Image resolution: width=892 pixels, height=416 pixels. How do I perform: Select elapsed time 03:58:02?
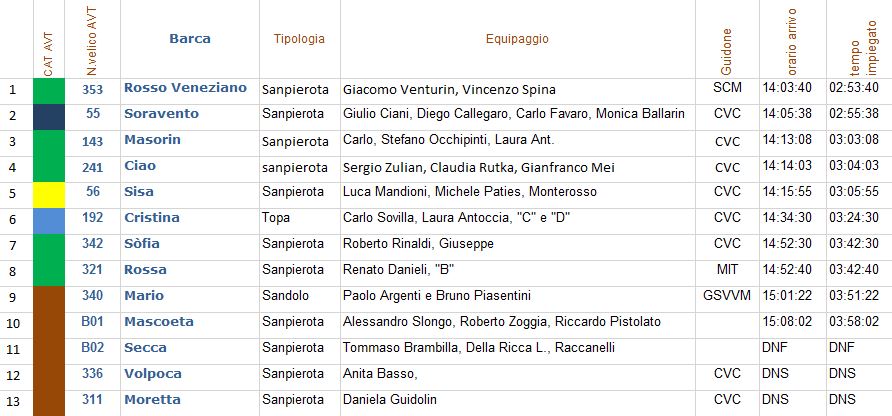click(854, 322)
